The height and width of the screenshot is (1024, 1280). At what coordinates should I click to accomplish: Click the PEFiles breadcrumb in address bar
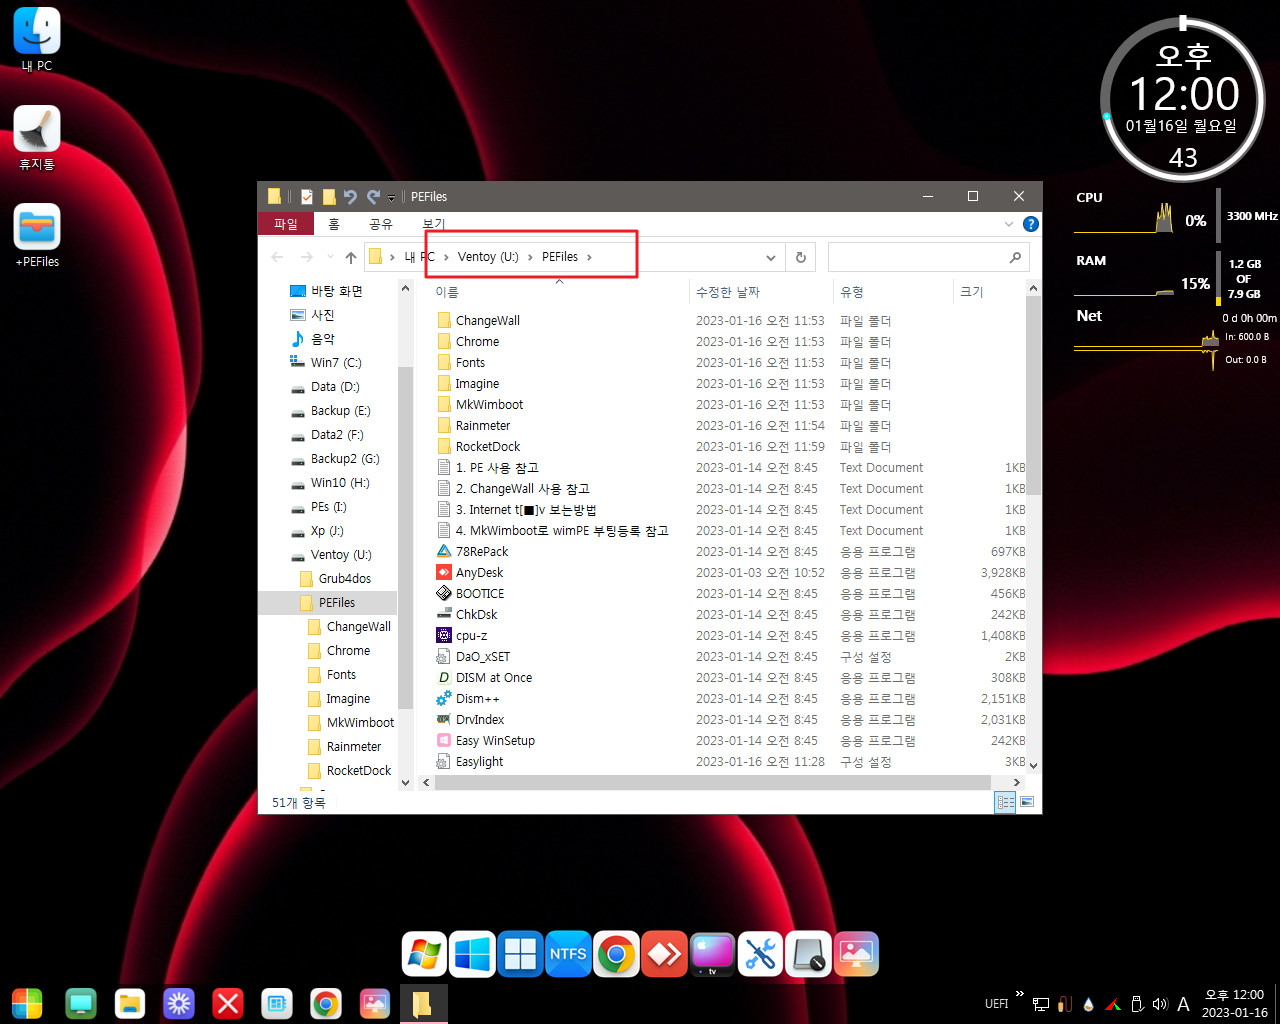pyautogui.click(x=560, y=257)
